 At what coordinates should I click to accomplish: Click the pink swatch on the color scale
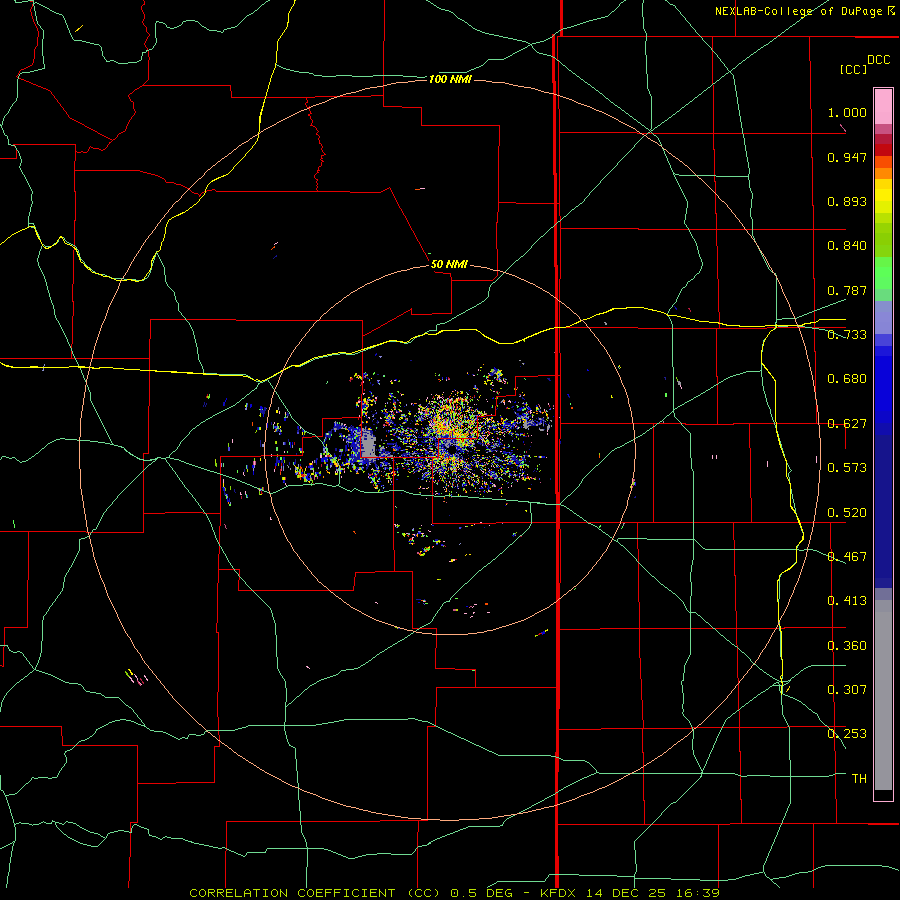click(883, 107)
